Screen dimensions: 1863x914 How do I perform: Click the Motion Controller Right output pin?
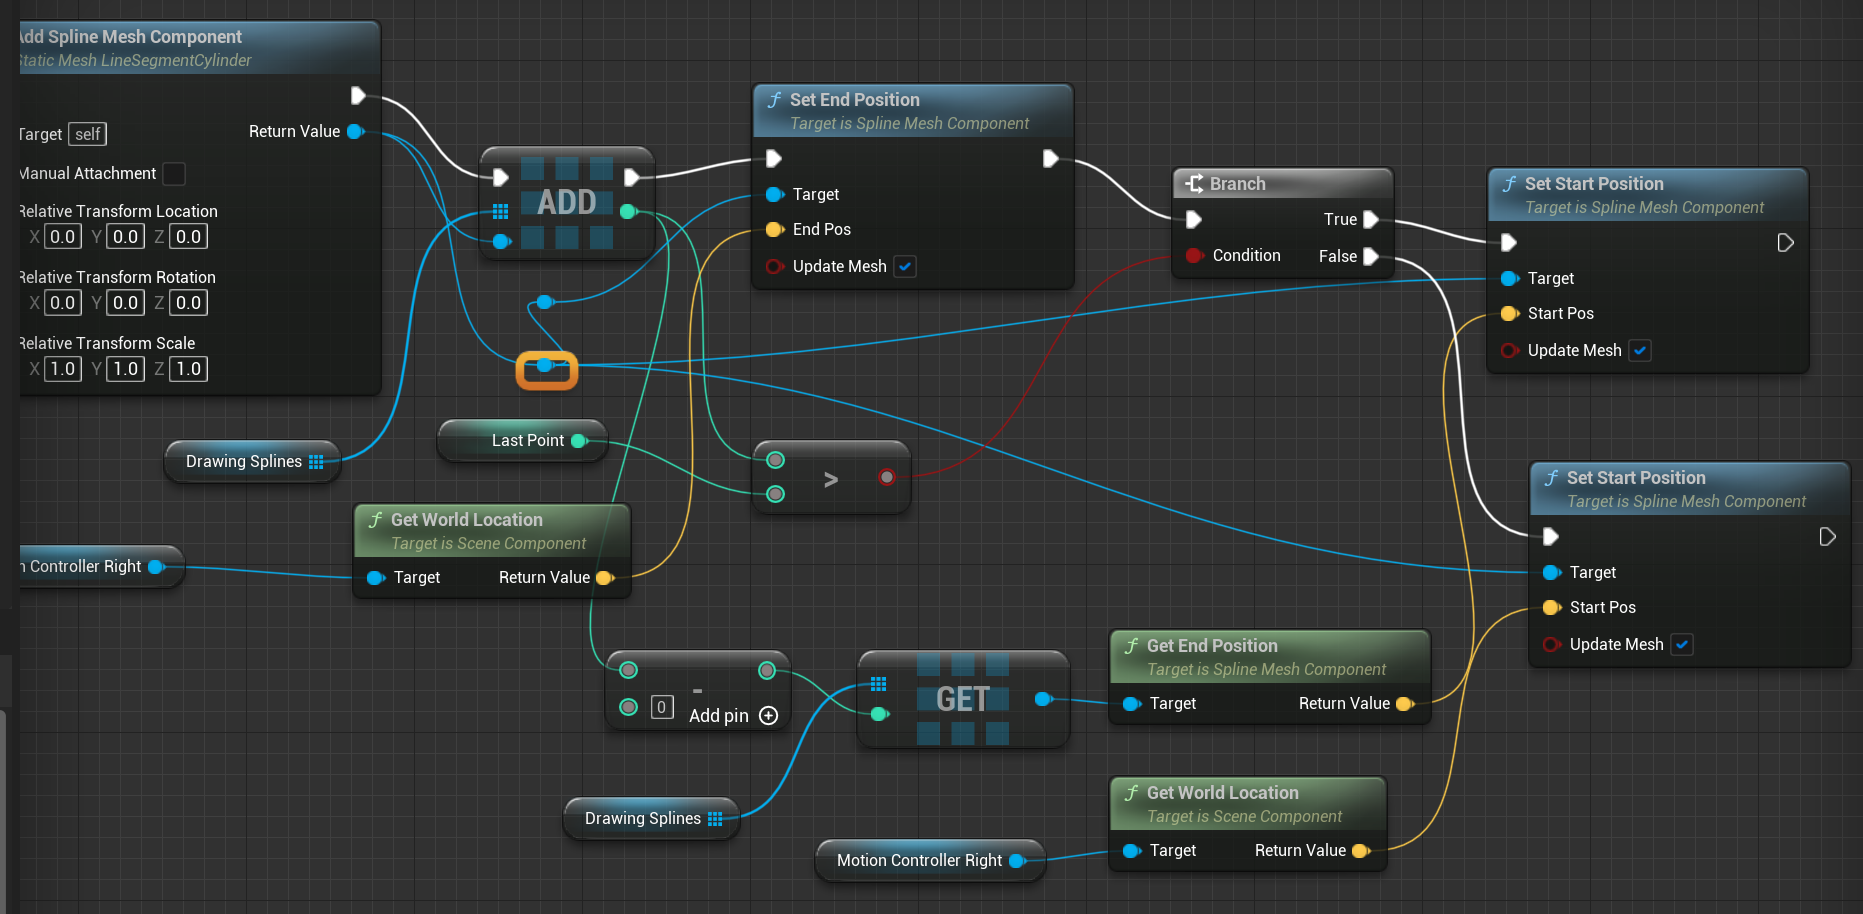(x=1017, y=861)
